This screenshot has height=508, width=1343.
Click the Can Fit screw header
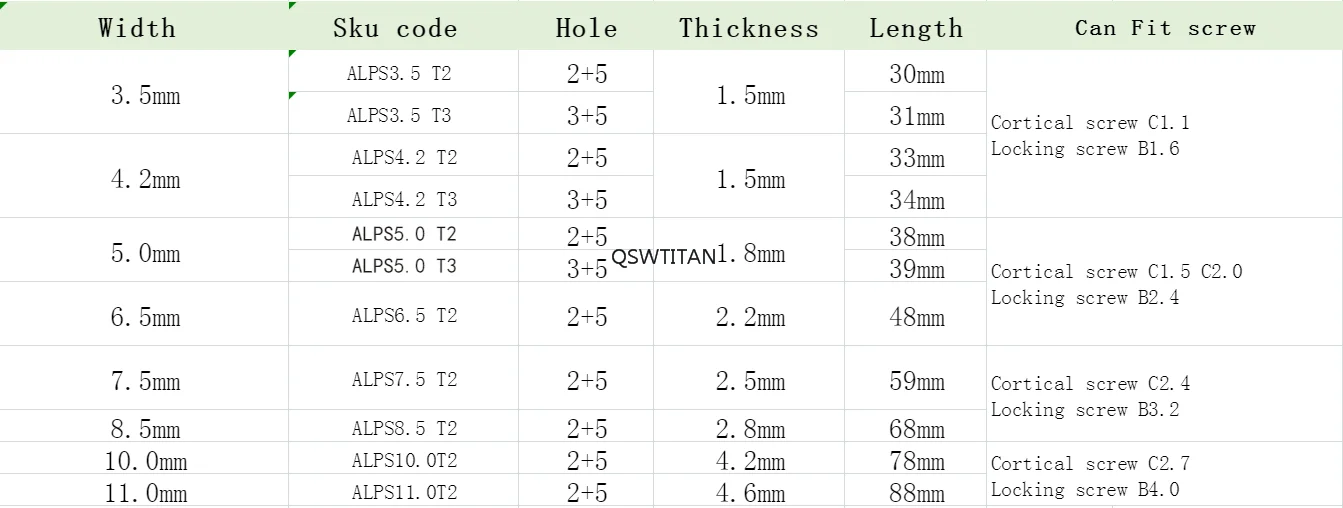pos(1165,25)
